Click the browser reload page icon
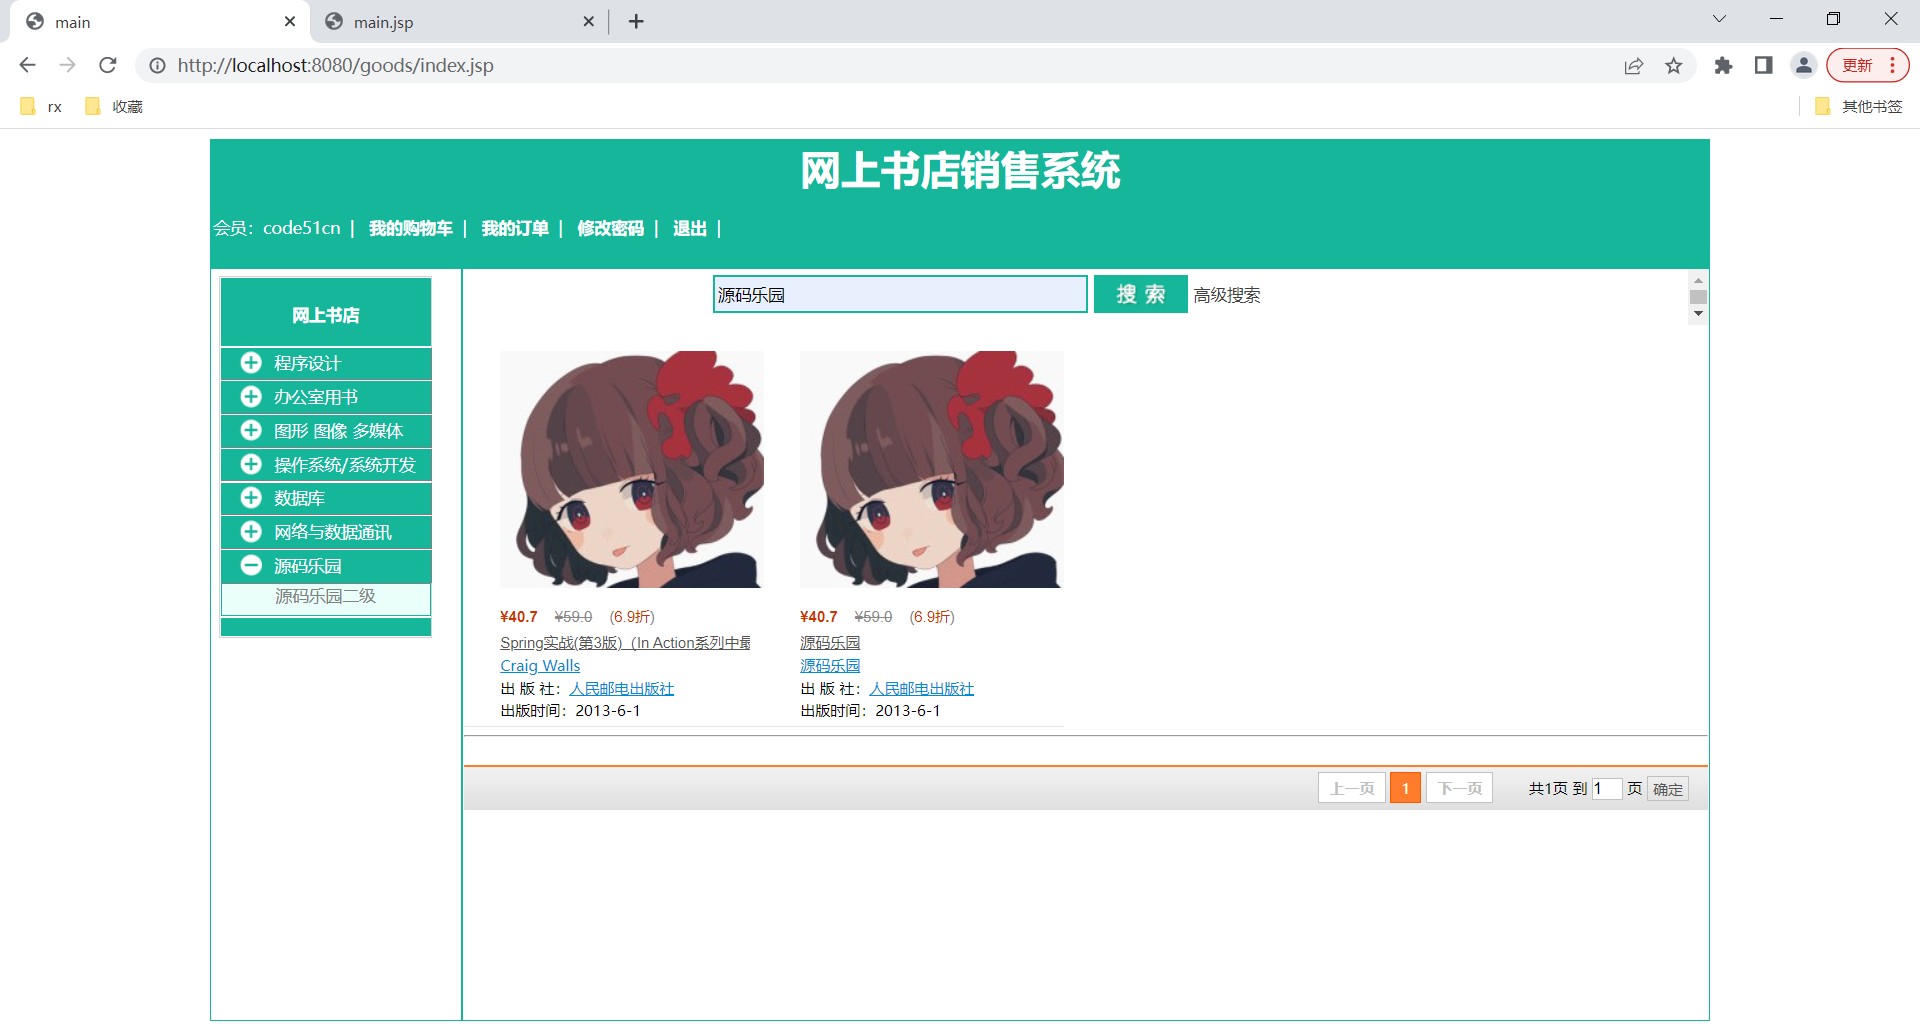Image resolution: width=1920 pixels, height=1030 pixels. click(108, 65)
